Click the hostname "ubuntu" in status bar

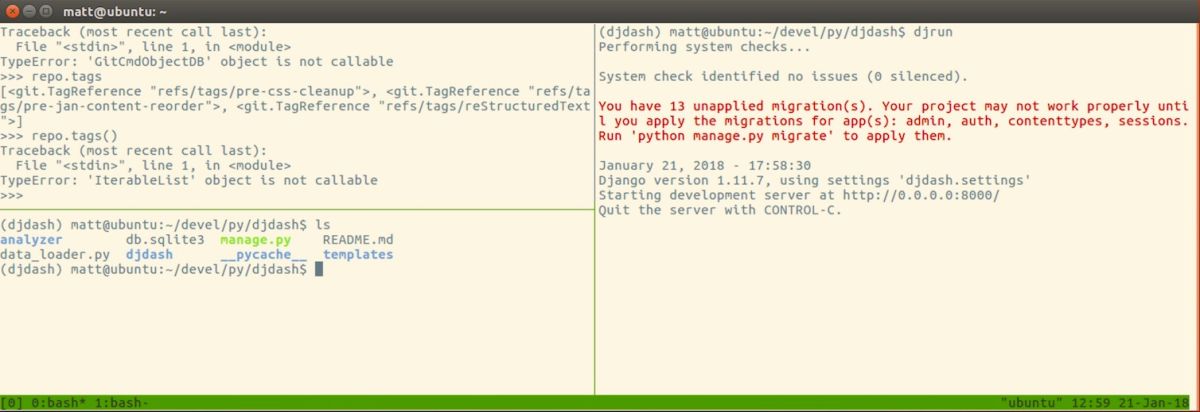click(1030, 403)
